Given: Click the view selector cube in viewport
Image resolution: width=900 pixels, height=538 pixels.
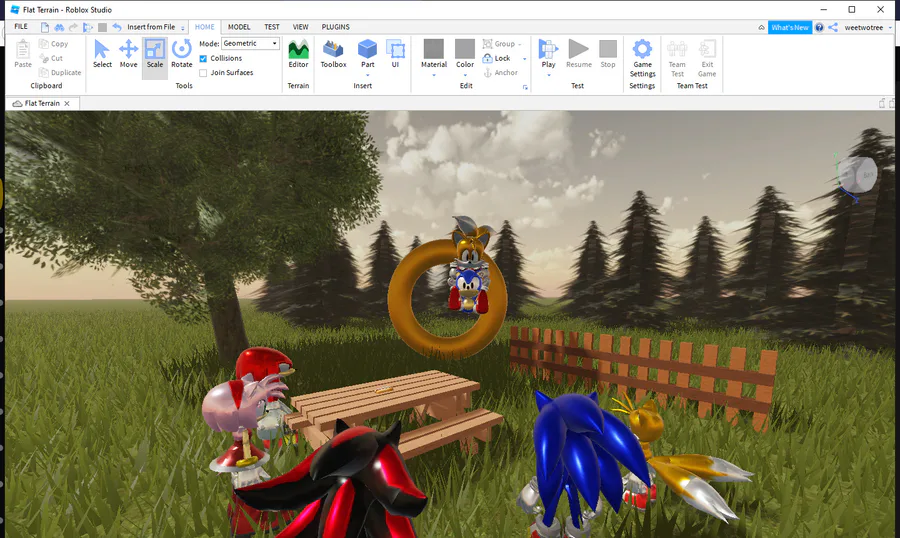Looking at the screenshot, I should 856,175.
